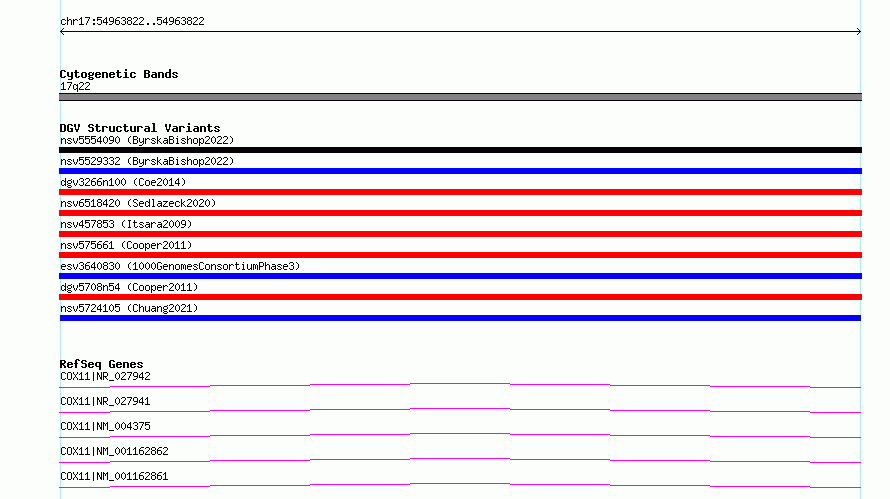
Task: Click the left arrowhead of the coordinate ruler
Action: pos(62,32)
